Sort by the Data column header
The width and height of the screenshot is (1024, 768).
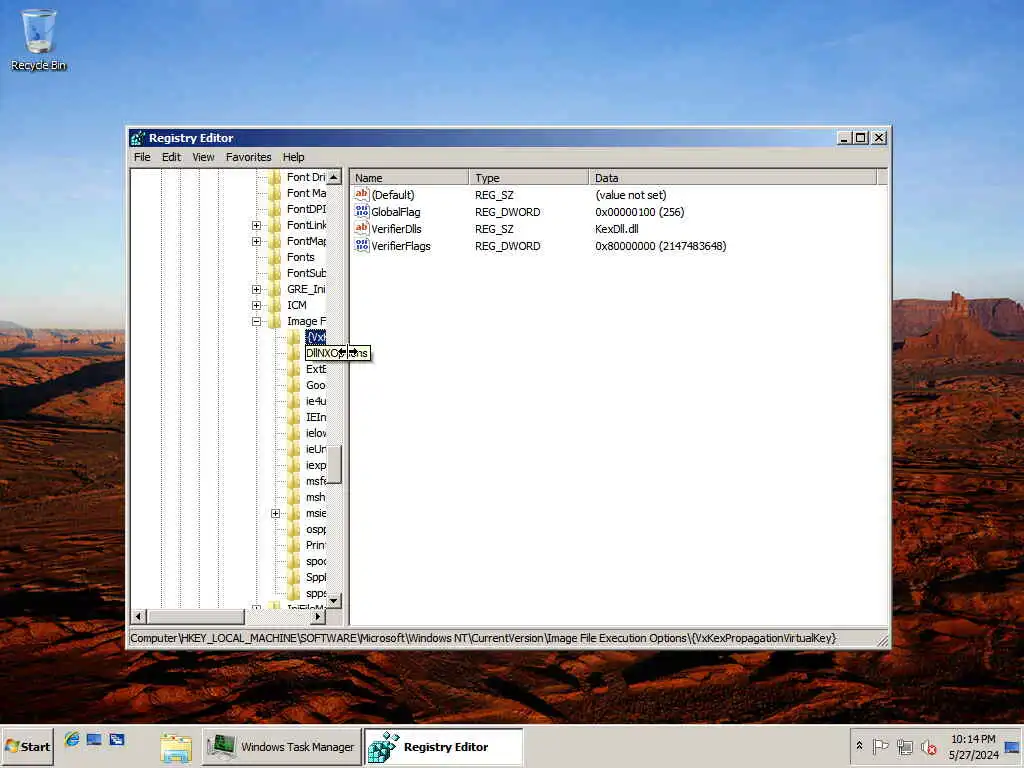(x=732, y=178)
